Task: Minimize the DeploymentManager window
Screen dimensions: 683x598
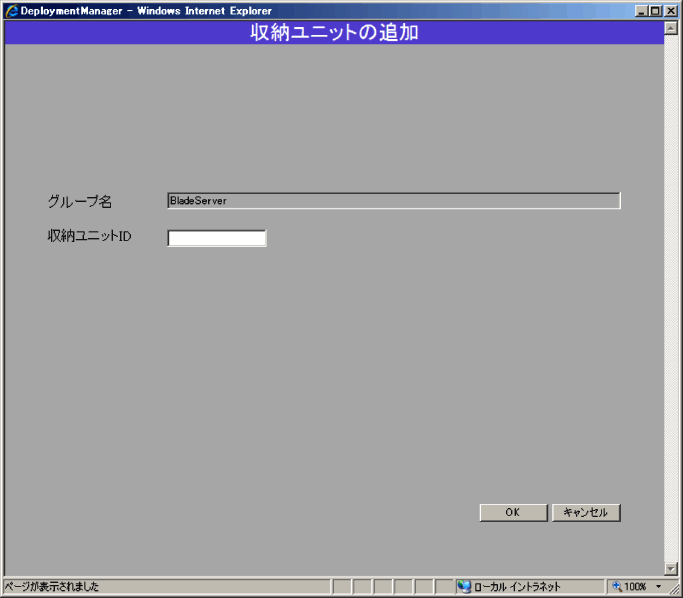Action: [641, 11]
